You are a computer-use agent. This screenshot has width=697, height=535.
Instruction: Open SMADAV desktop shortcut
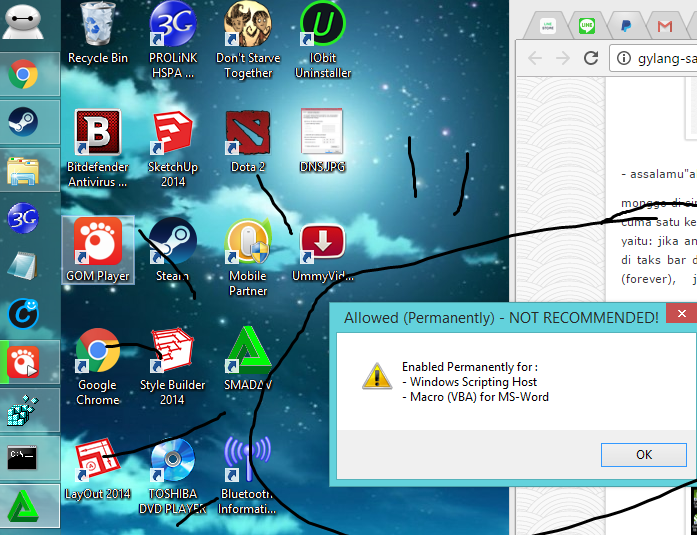coord(248,359)
